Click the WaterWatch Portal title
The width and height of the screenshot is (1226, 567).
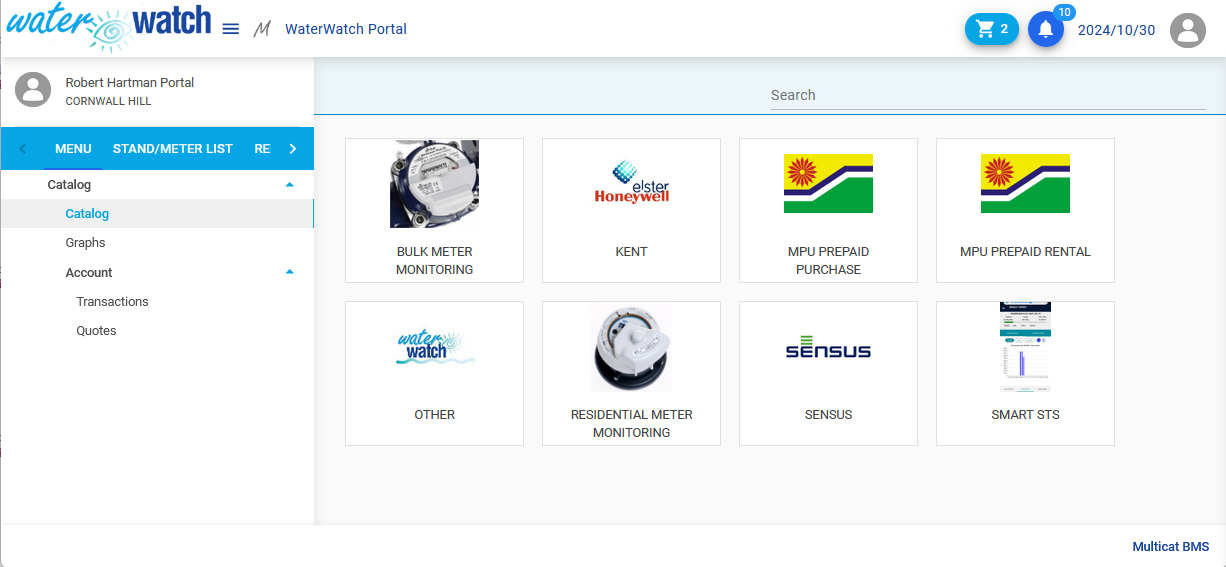(x=346, y=29)
